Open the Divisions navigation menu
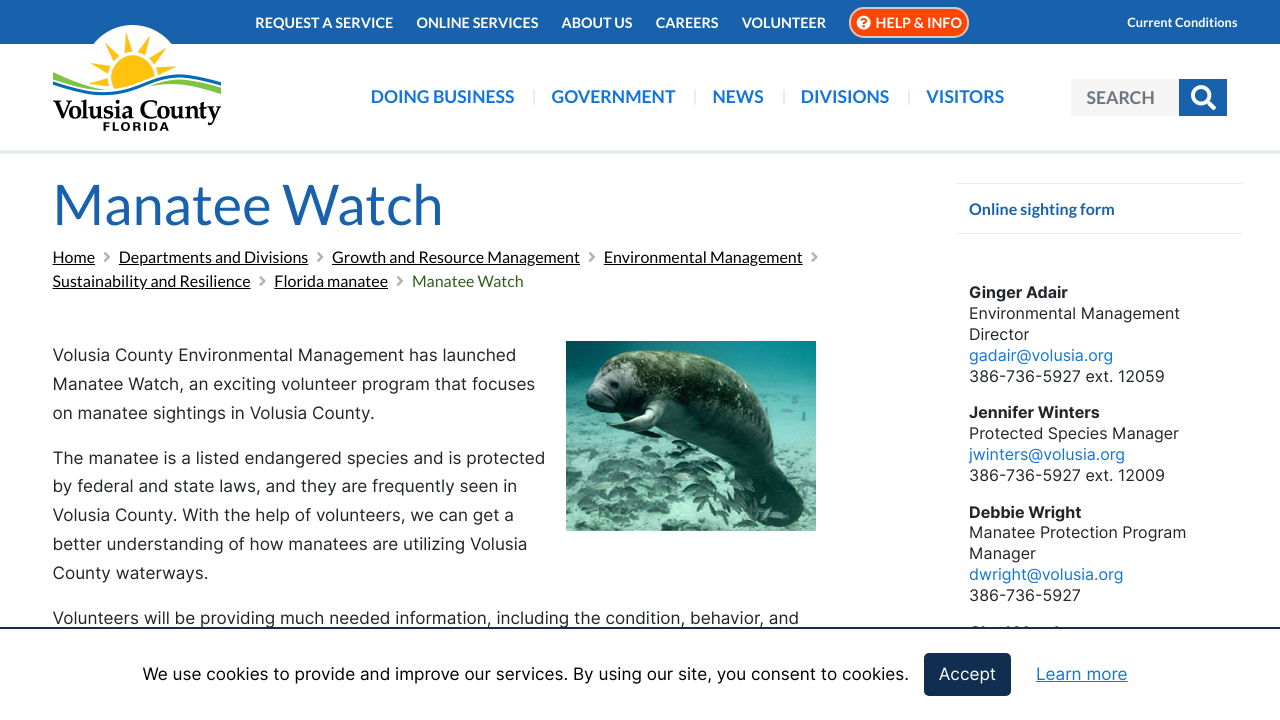The image size is (1280, 720). pos(845,97)
